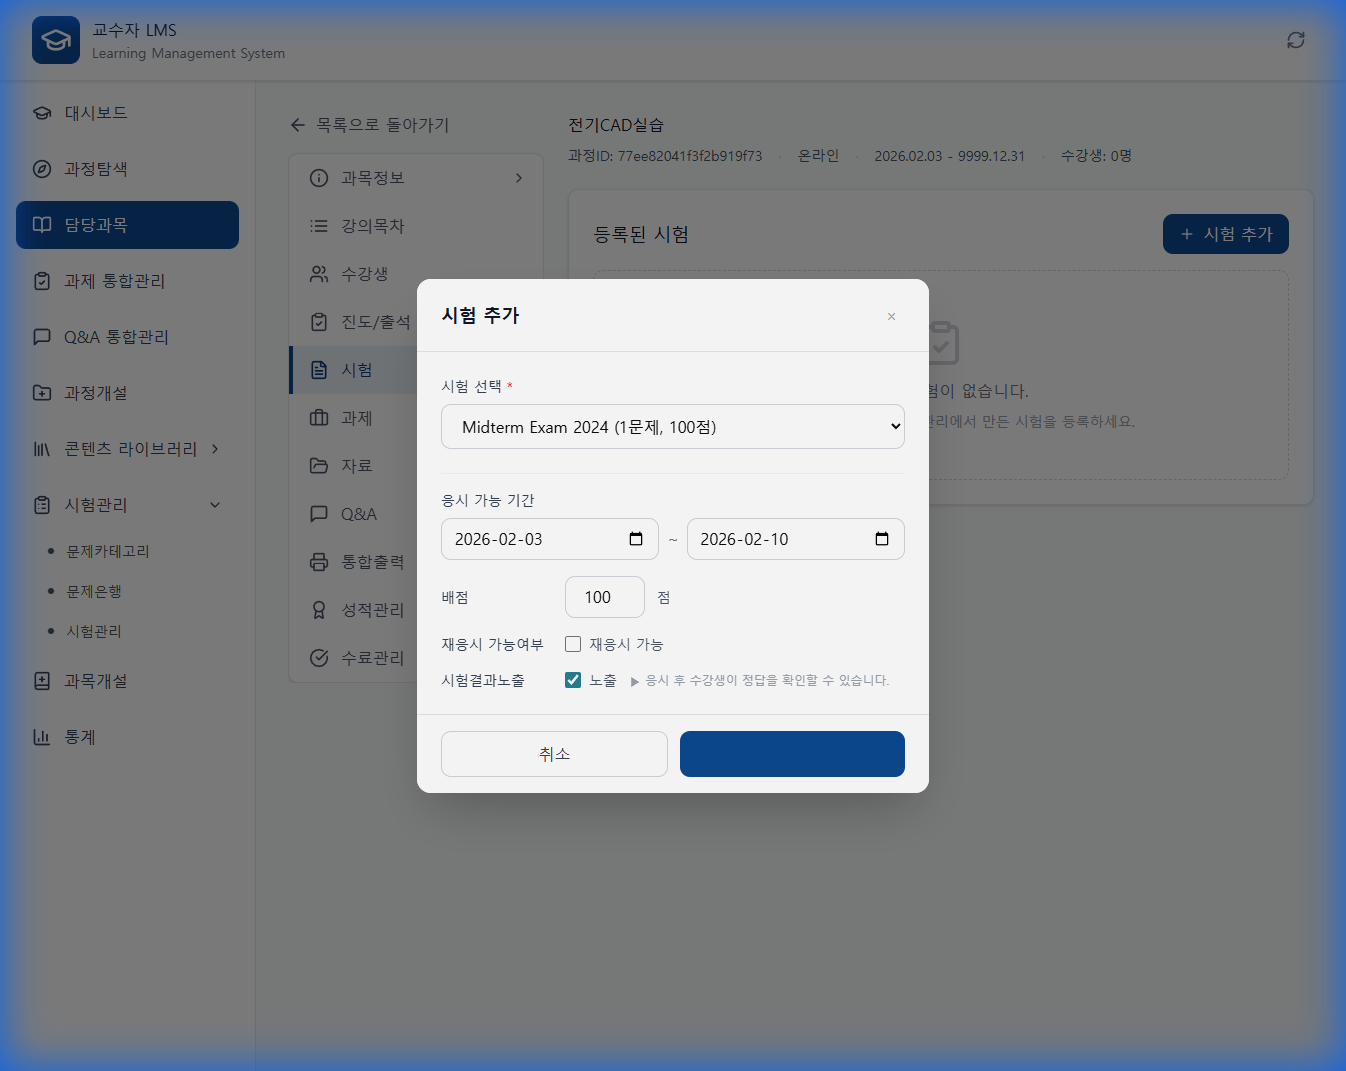The height and width of the screenshot is (1071, 1346).
Task: Open 성적관리 using the medal icon
Action: [x=318, y=610]
